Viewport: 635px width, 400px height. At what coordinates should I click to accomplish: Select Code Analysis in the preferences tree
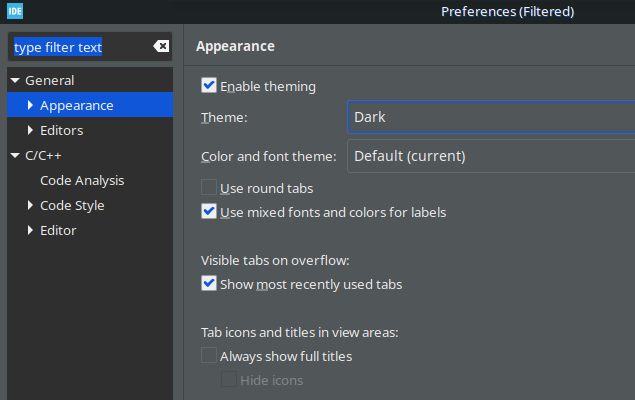(82, 180)
